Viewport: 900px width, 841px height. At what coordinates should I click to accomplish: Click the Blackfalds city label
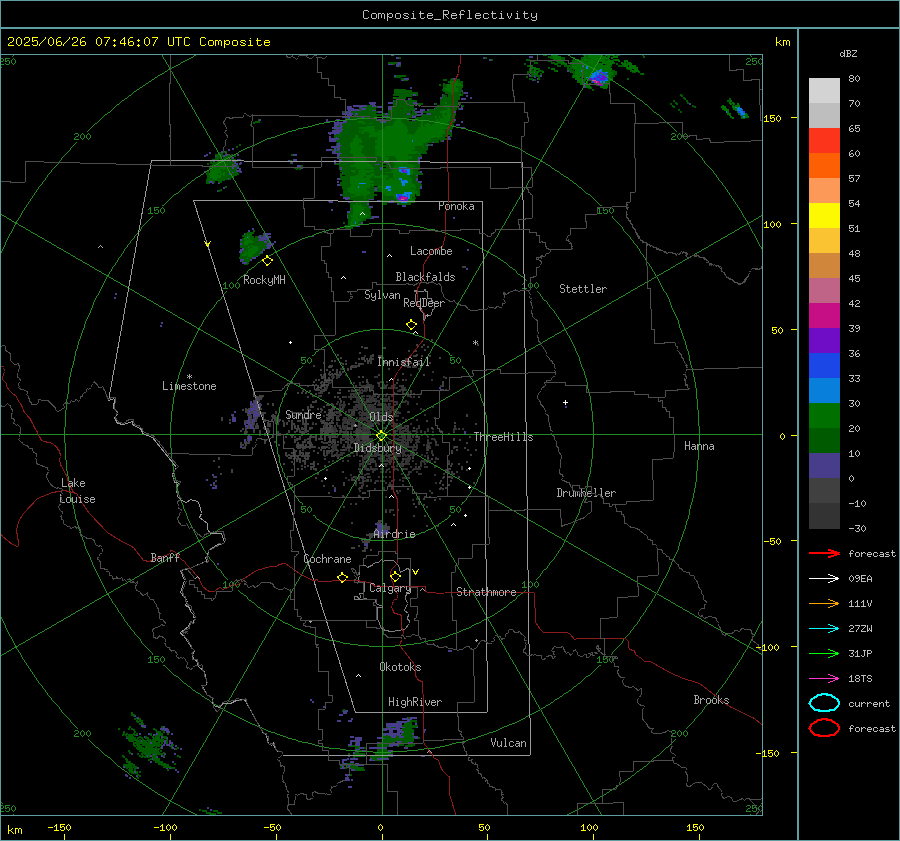click(425, 277)
